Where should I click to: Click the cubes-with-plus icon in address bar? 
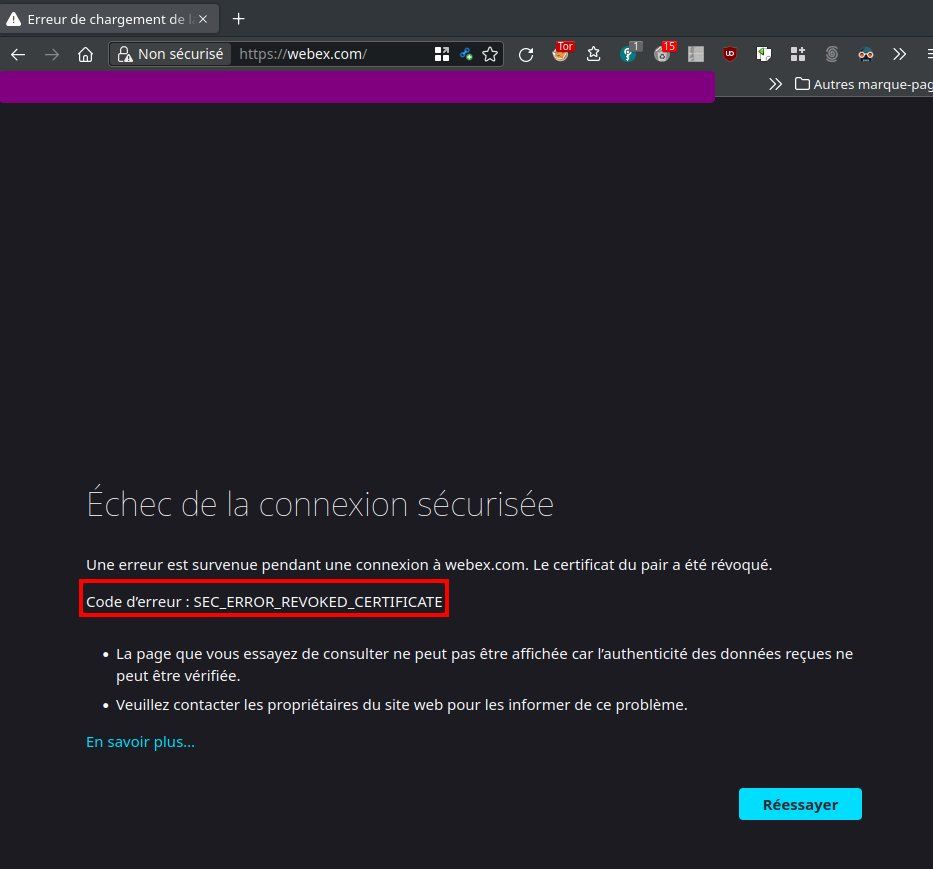pos(466,55)
